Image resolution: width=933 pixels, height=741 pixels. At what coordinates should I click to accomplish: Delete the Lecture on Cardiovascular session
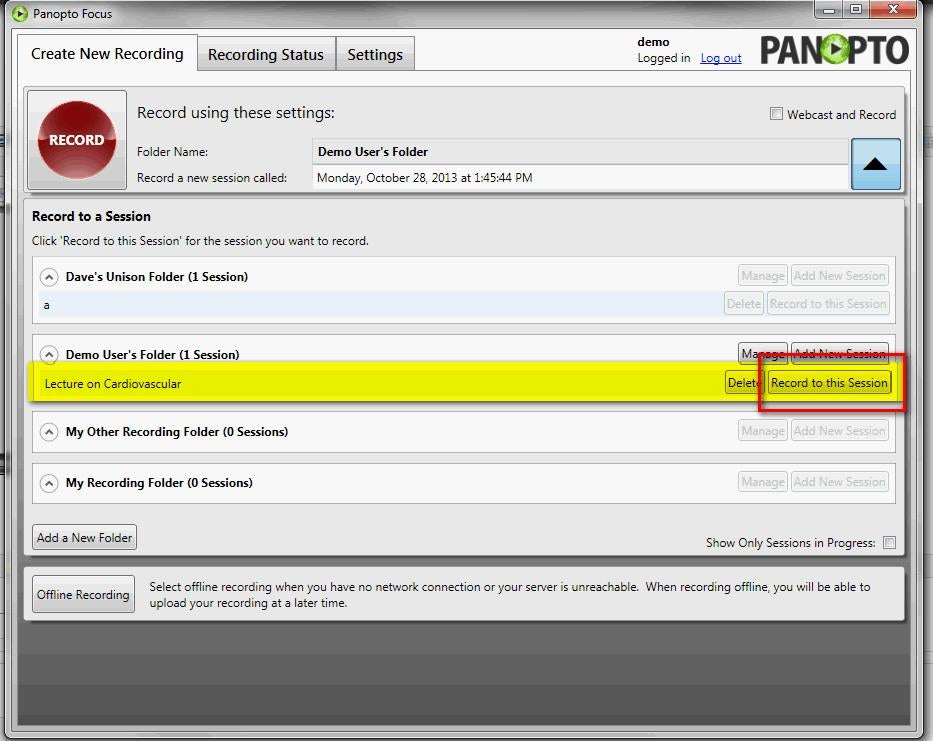tap(744, 383)
